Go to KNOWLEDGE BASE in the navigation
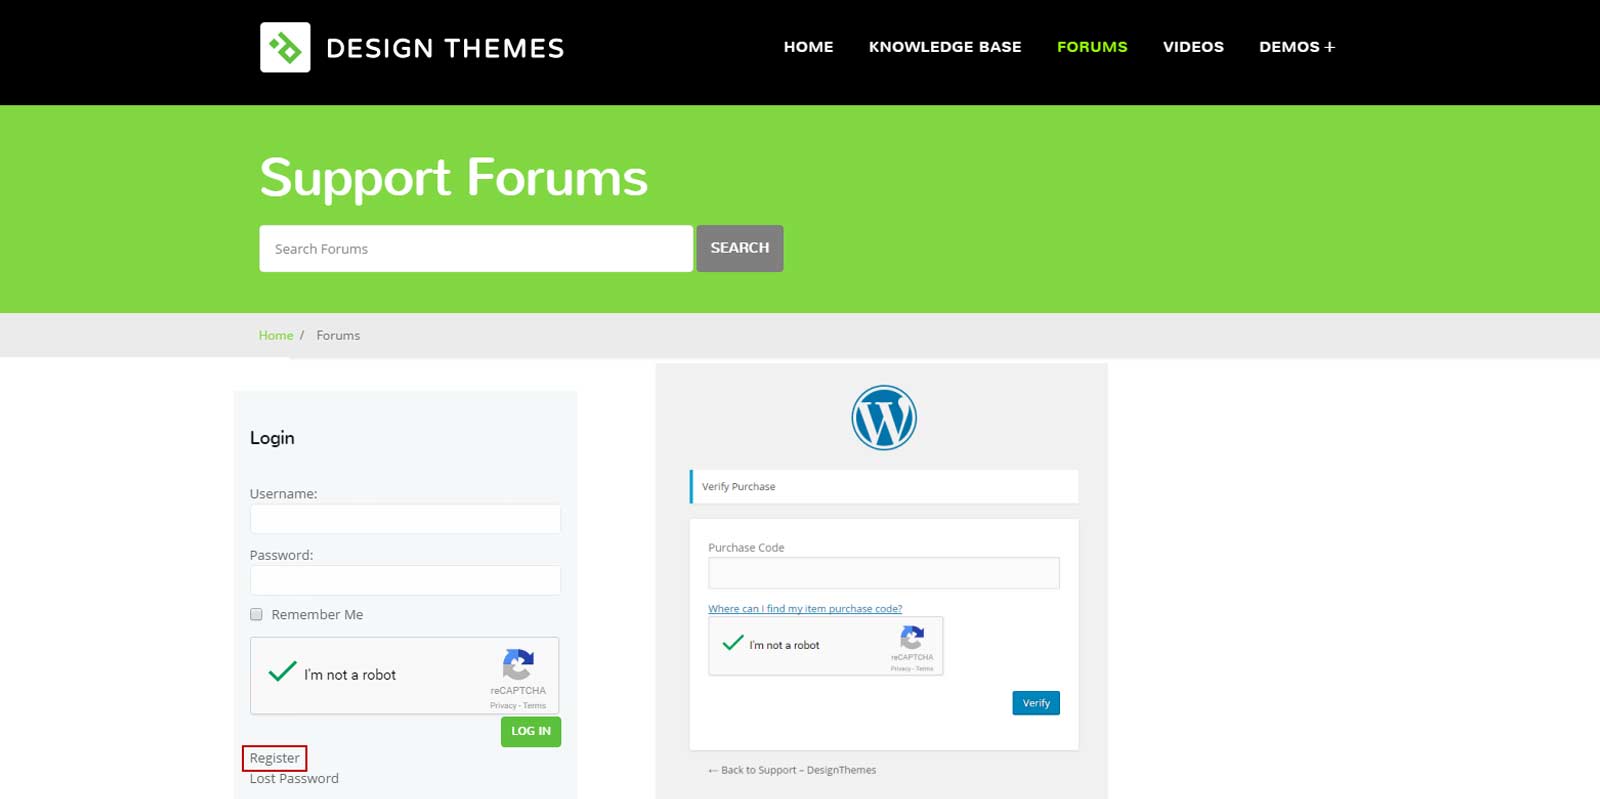1600x799 pixels. [x=945, y=47]
